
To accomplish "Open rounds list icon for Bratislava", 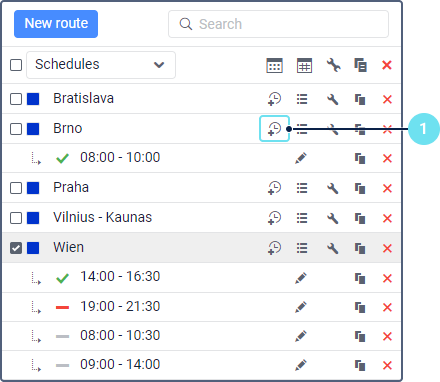I will (x=302, y=99).
